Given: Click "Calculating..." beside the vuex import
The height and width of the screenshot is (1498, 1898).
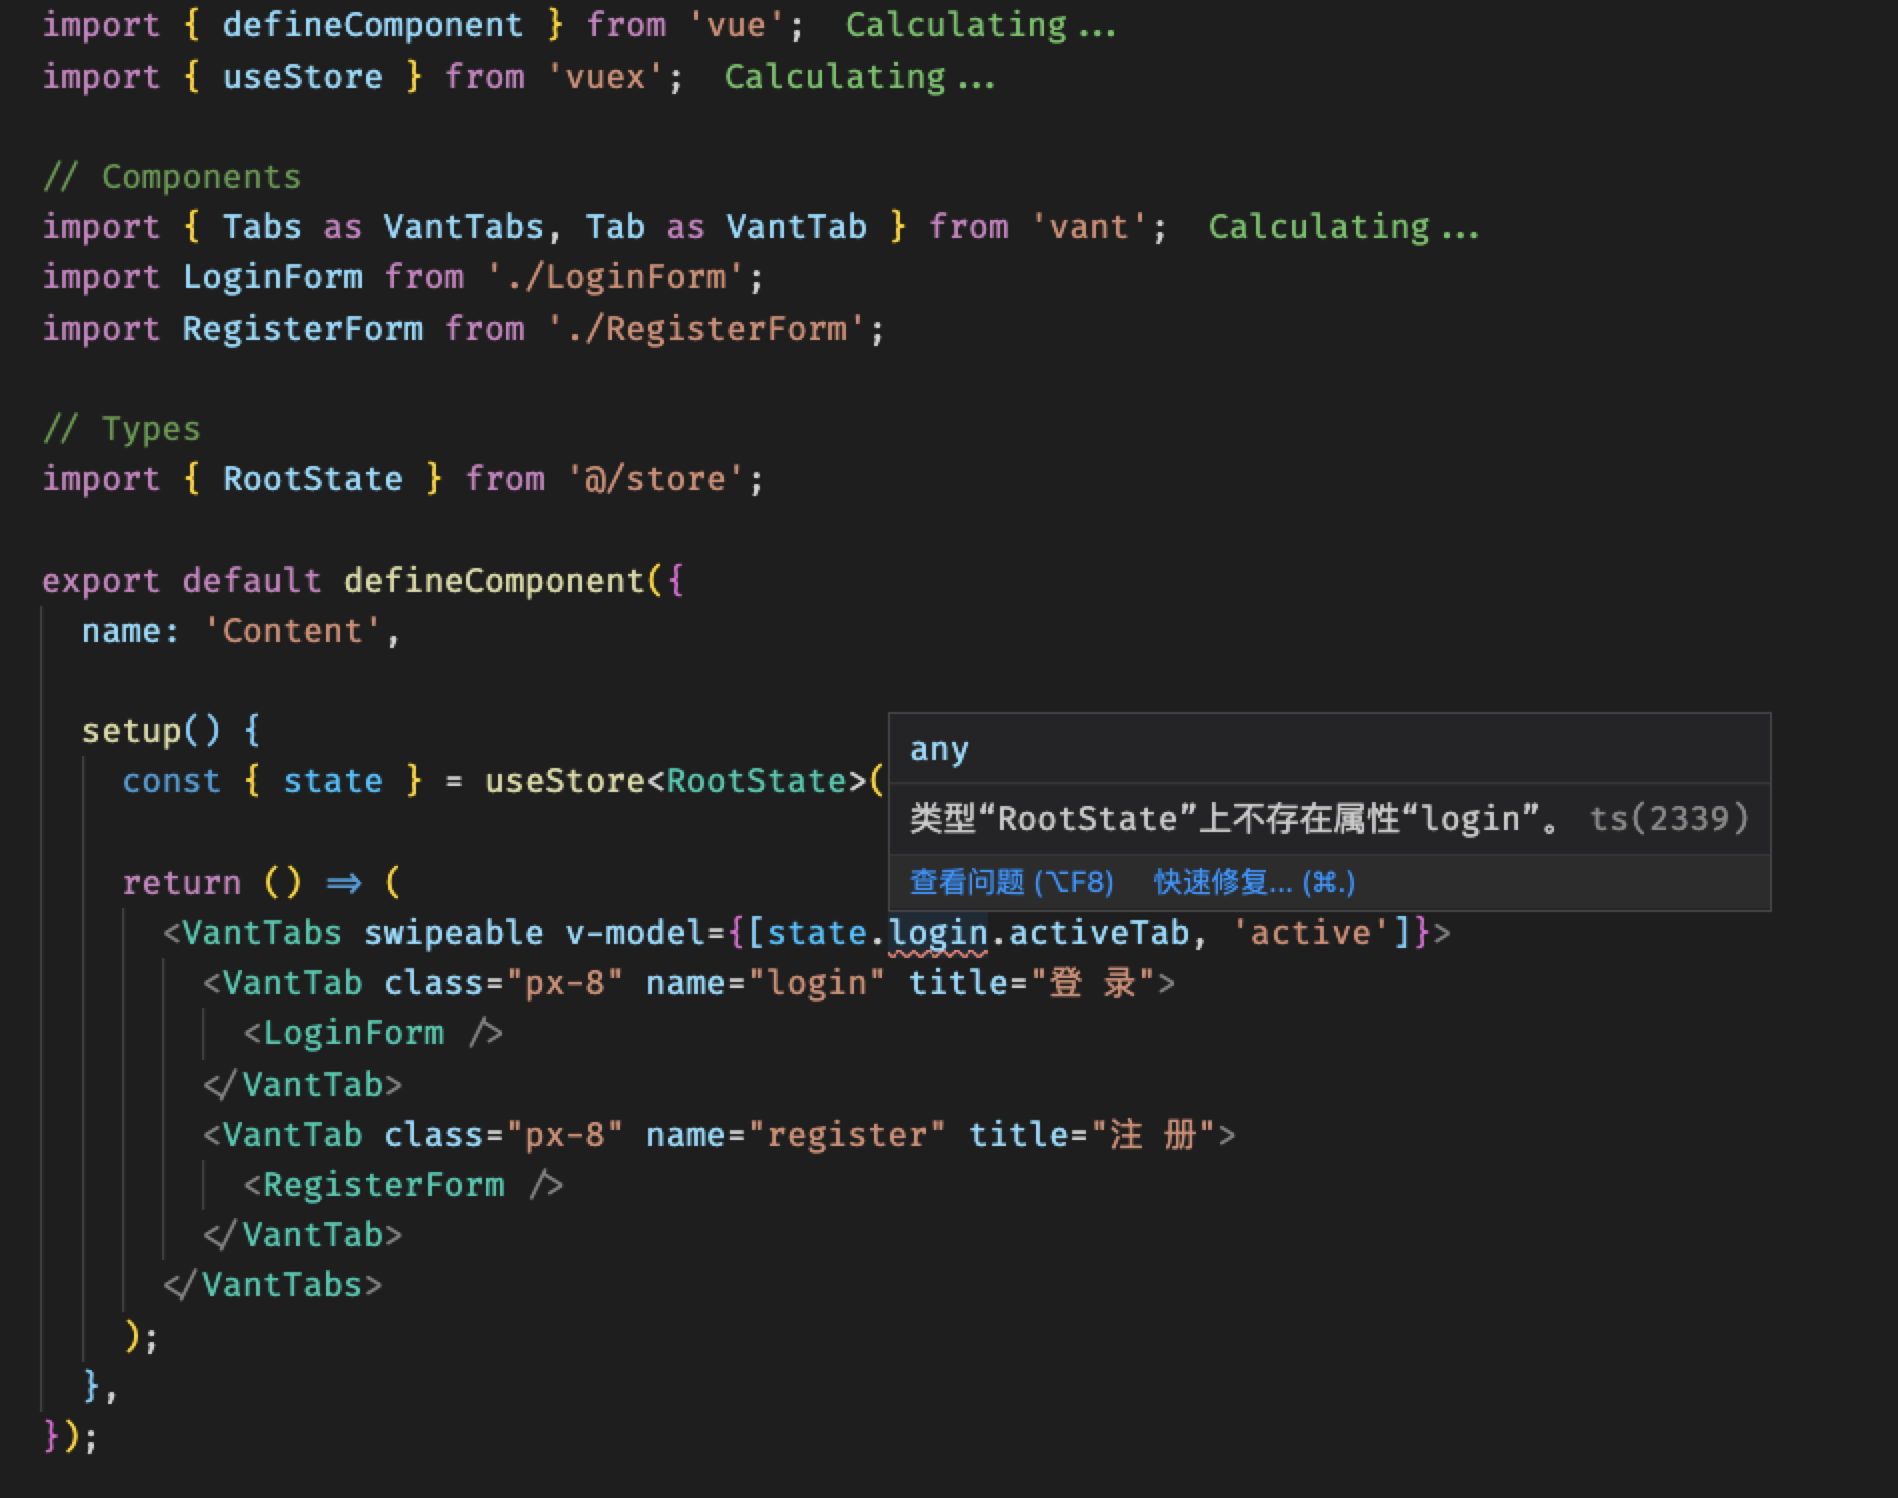Looking at the screenshot, I should tap(860, 77).
